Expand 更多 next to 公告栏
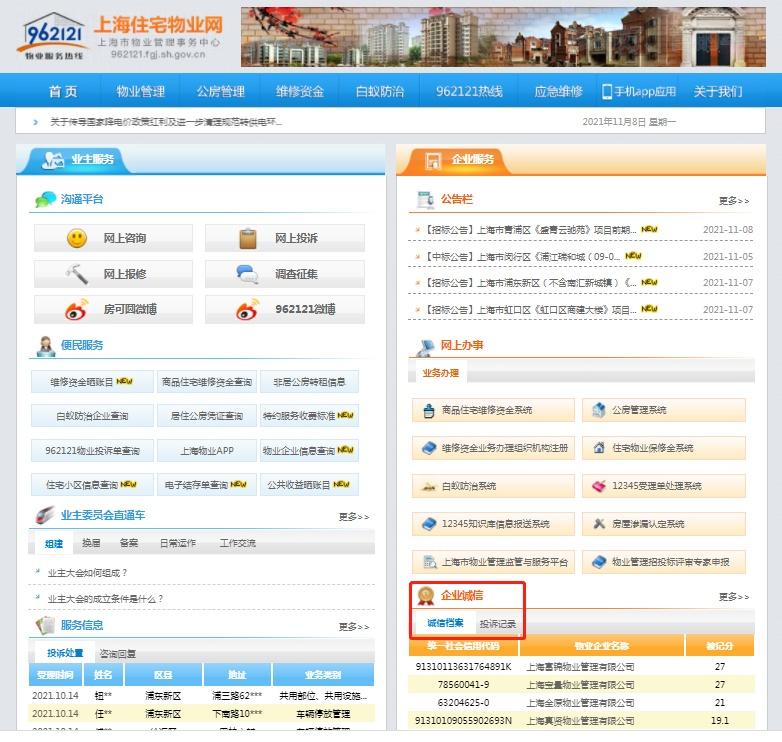Screen dimensions: 782x742 pyautogui.click(x=733, y=201)
